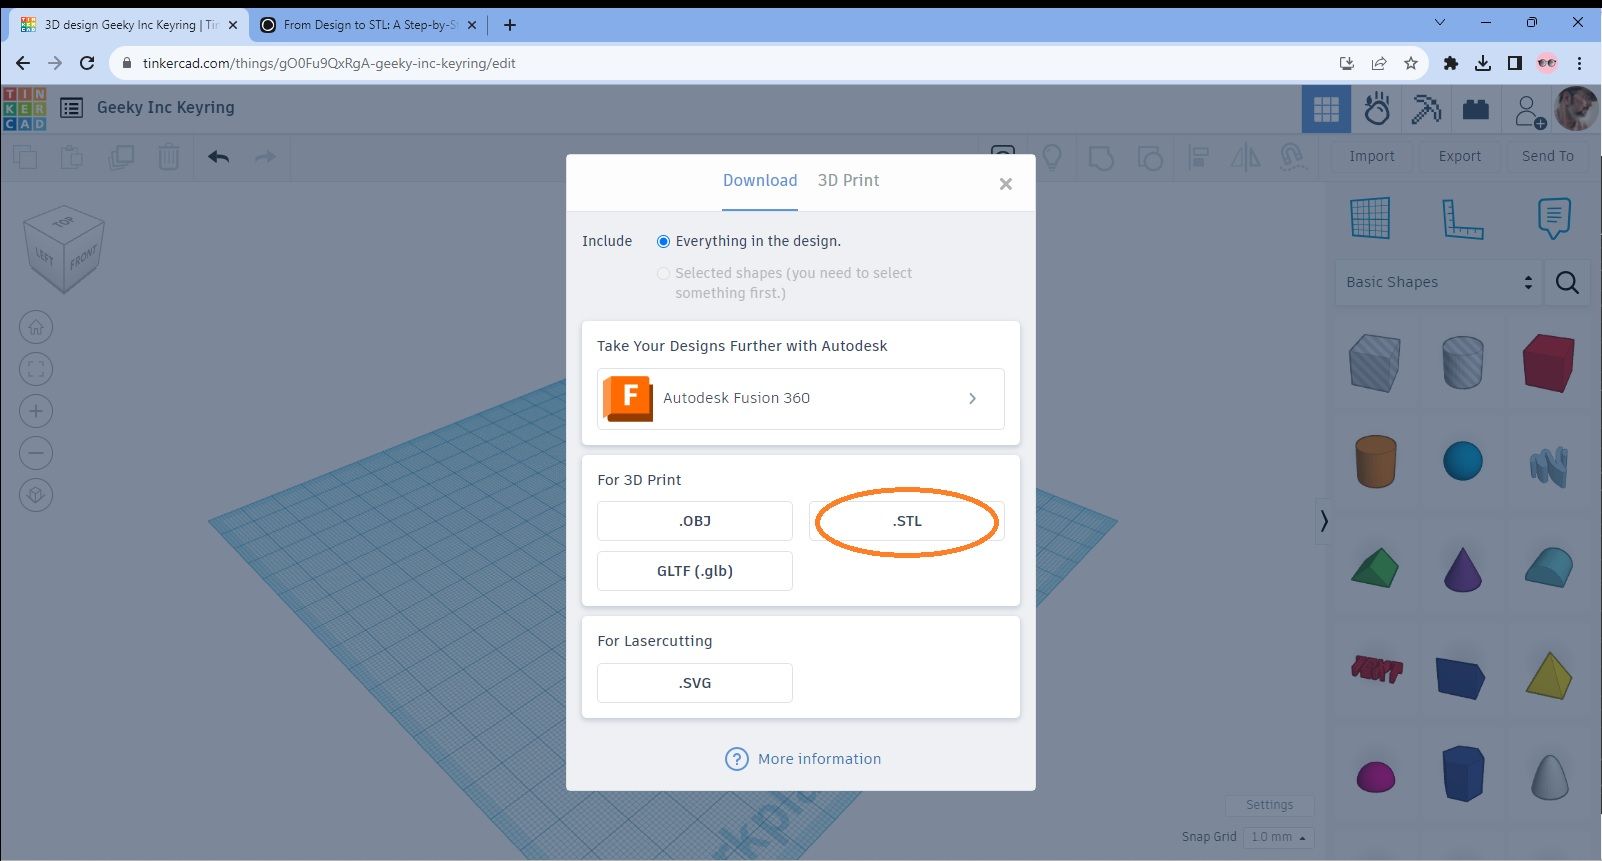Open the Snap Grid 1.0 mm dropdown
Image resolution: width=1602 pixels, height=861 pixels.
[1280, 837]
